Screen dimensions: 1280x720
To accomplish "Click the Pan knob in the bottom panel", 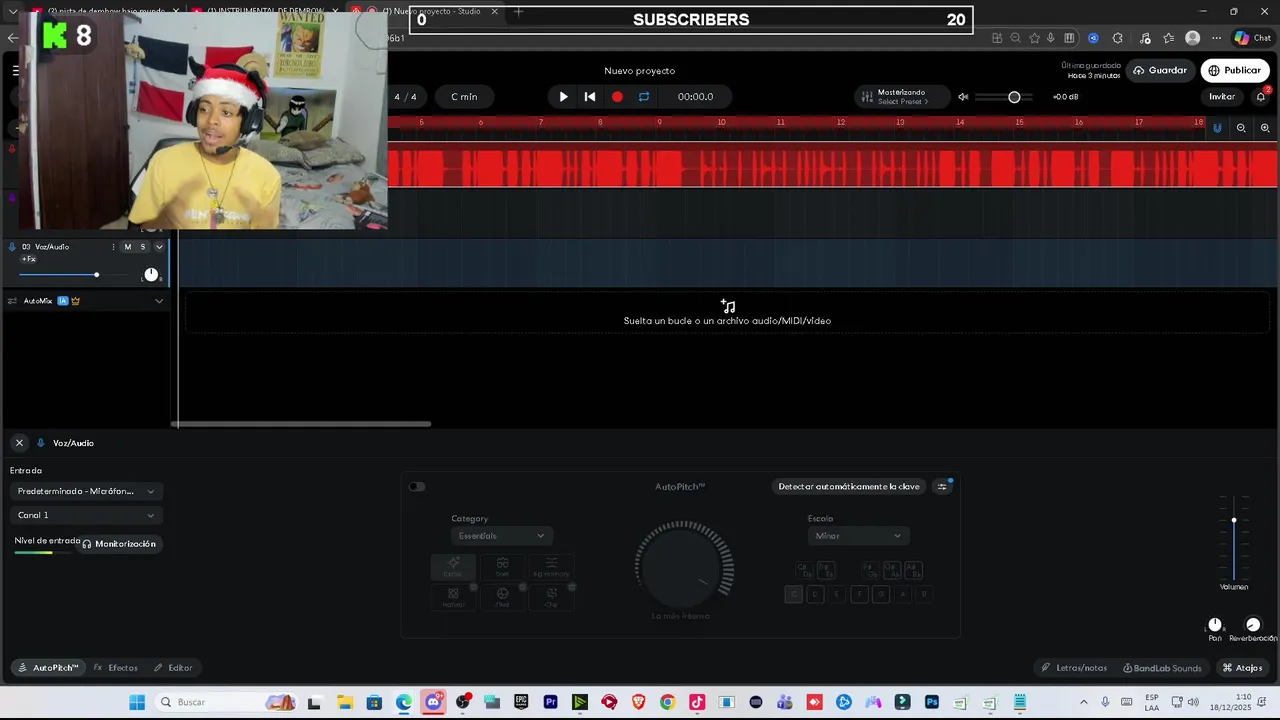I will 1215,625.
